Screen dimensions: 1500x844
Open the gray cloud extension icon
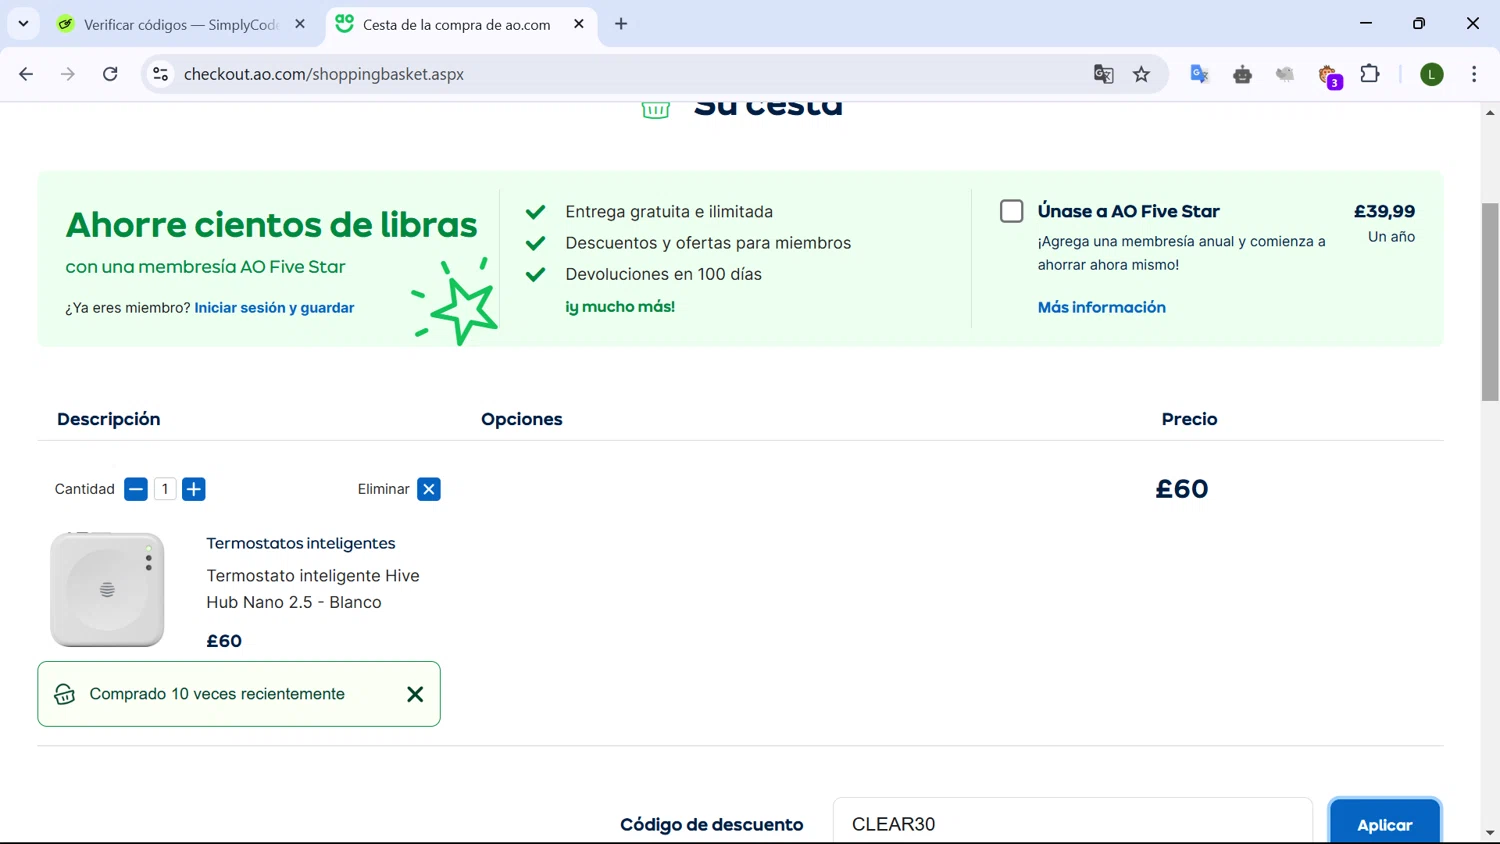pyautogui.click(x=1285, y=74)
